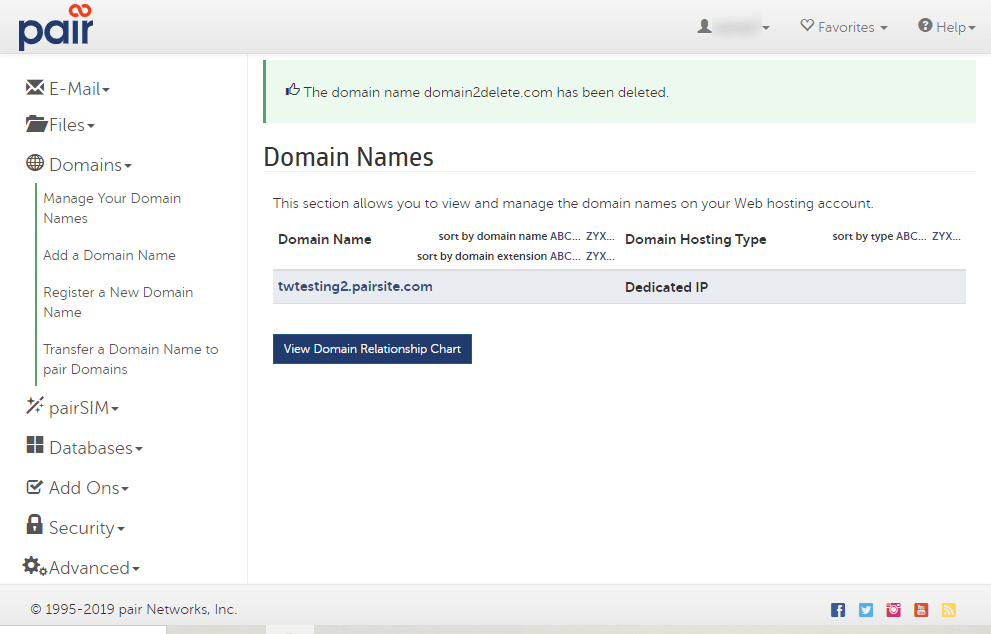Select Register a New Domain Name
Screen dimensions: 991x634
(118, 302)
